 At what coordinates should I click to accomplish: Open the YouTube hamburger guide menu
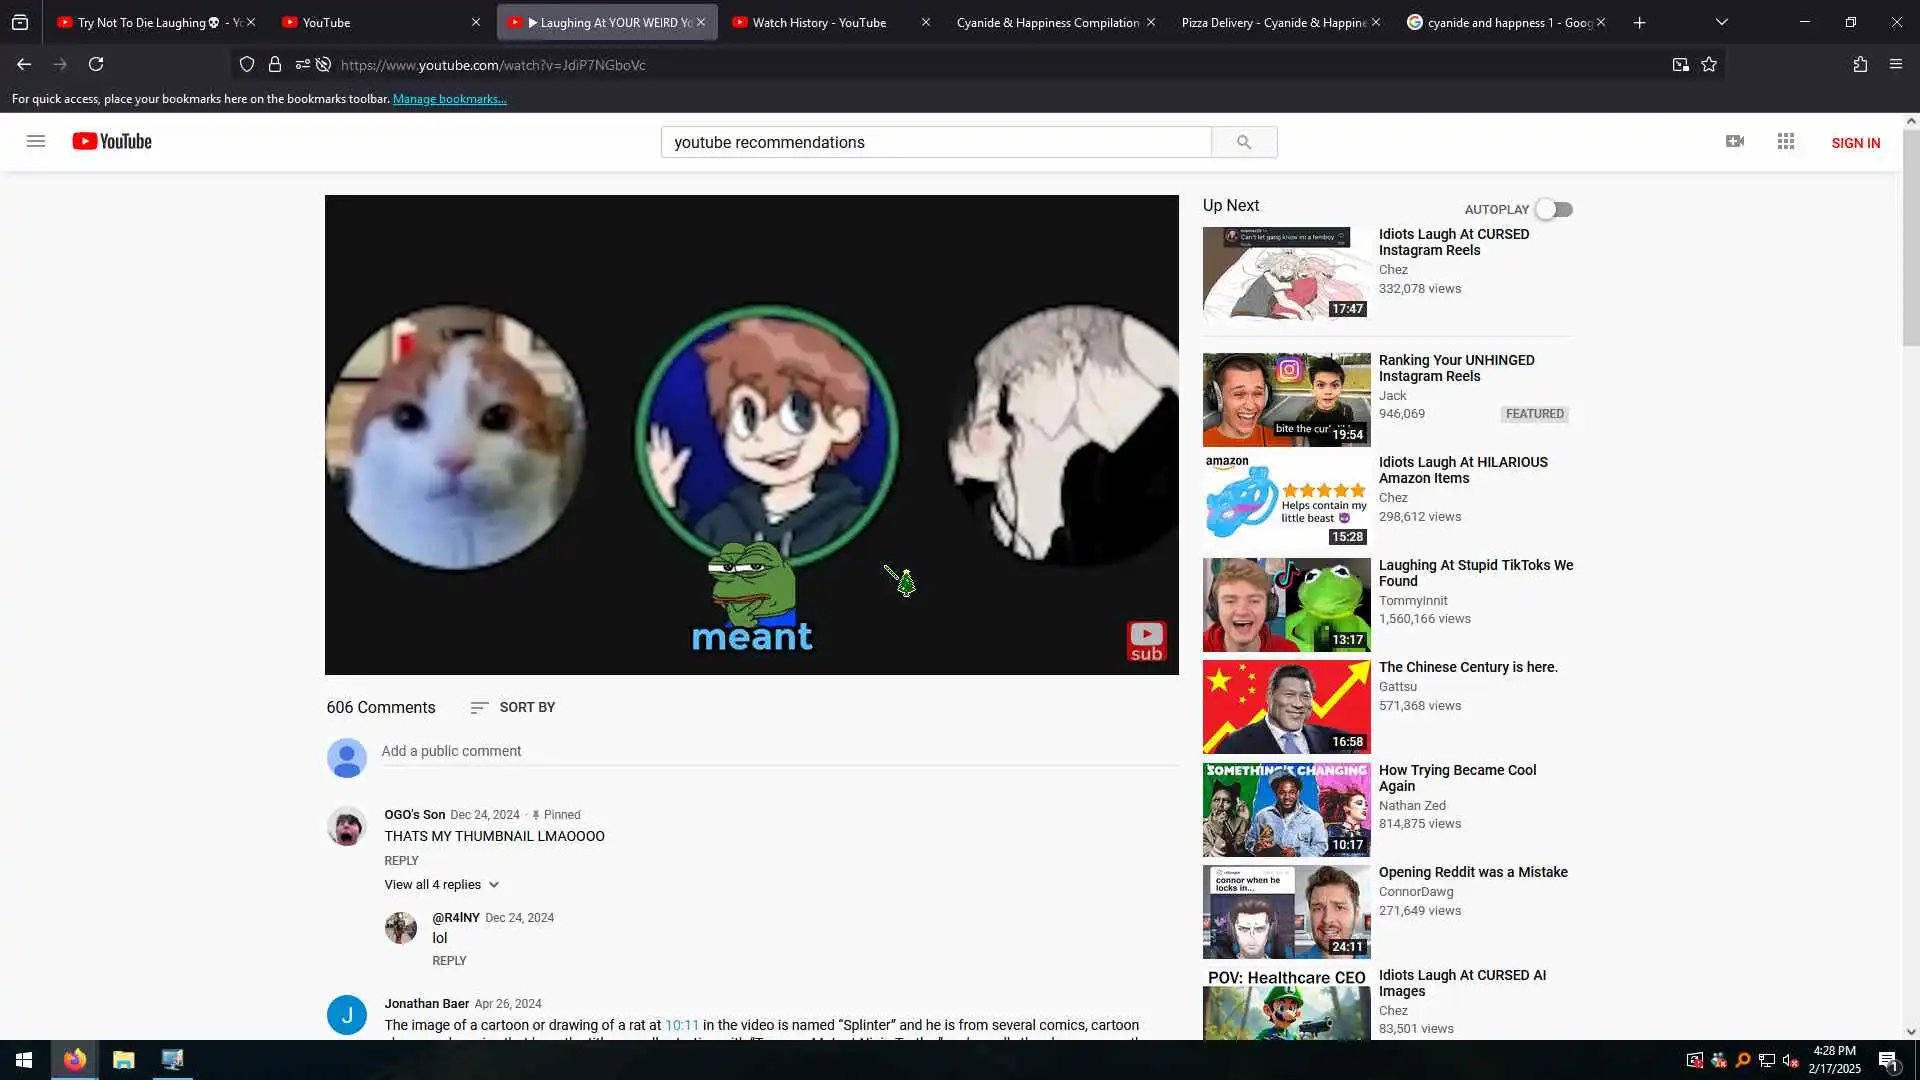tap(36, 141)
